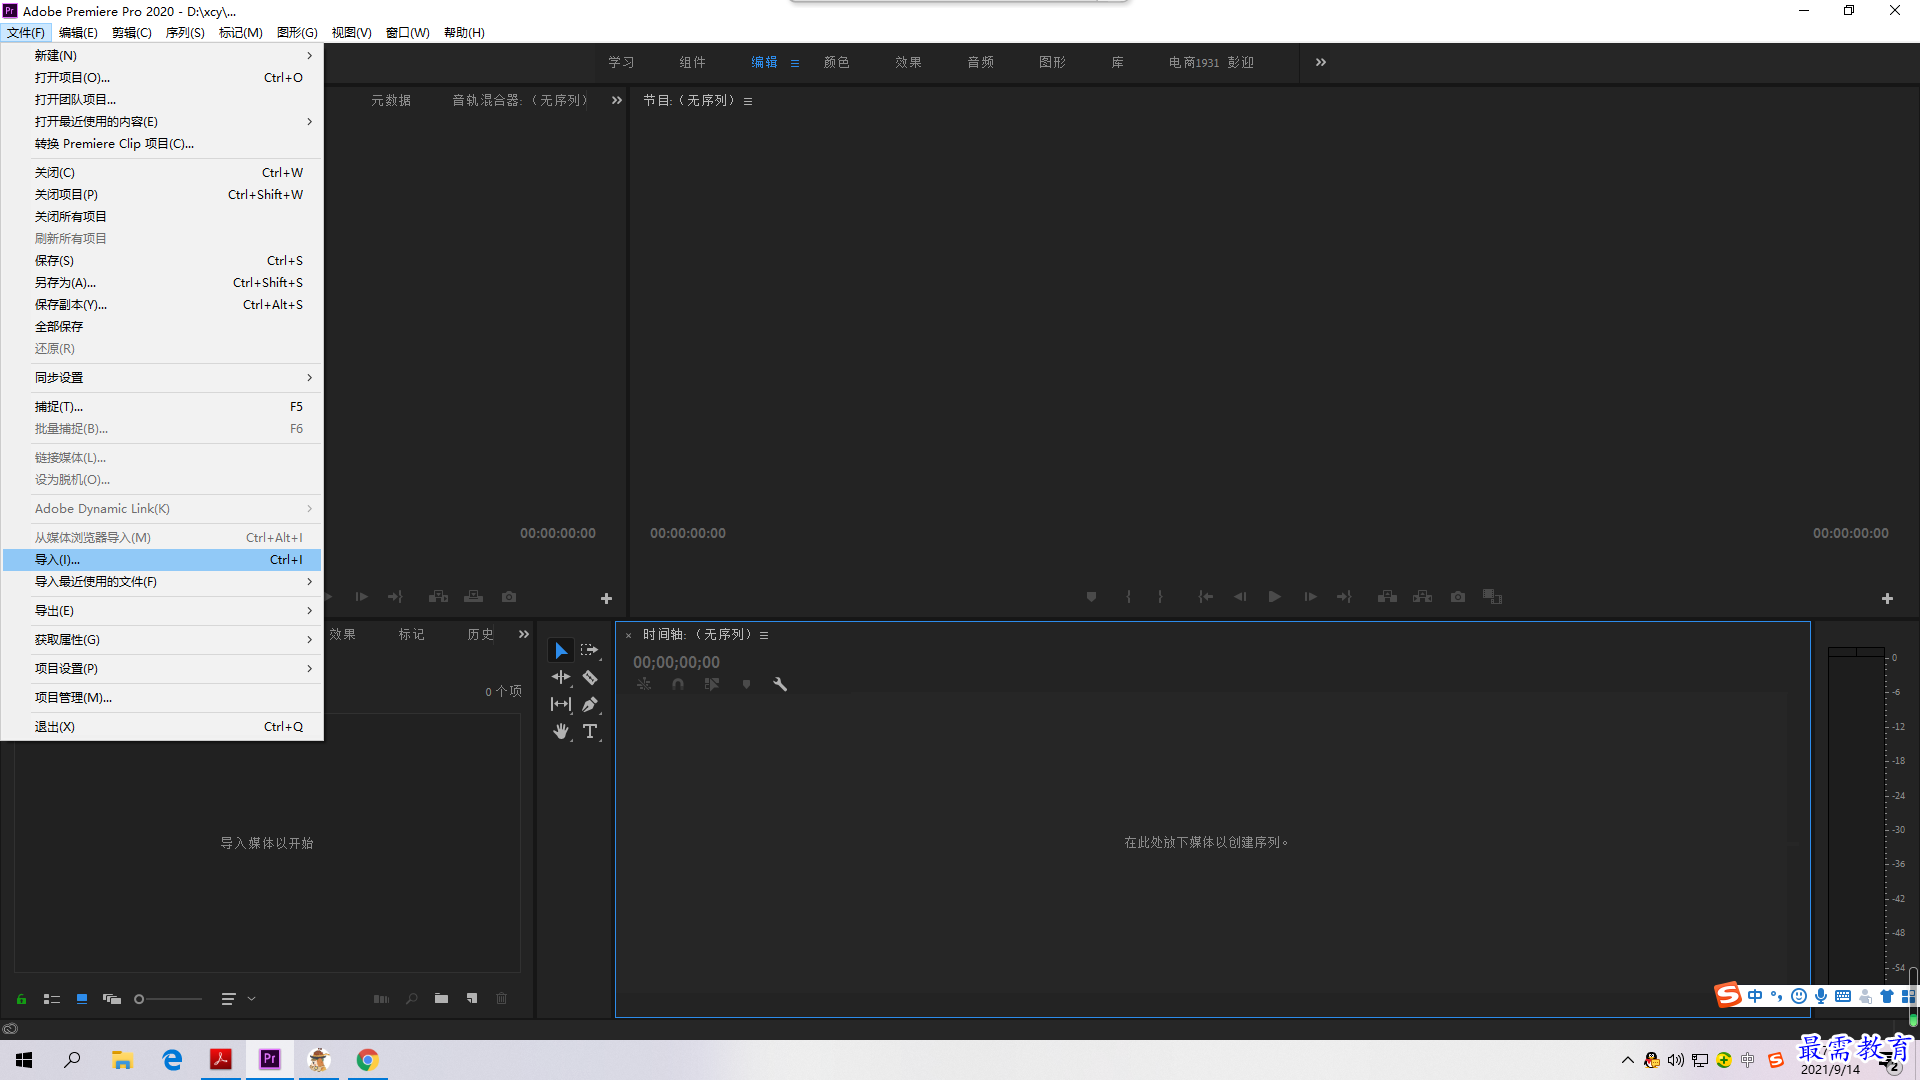1920x1080 pixels.
Task: Switch to 音频 workspace tab
Action: click(980, 62)
